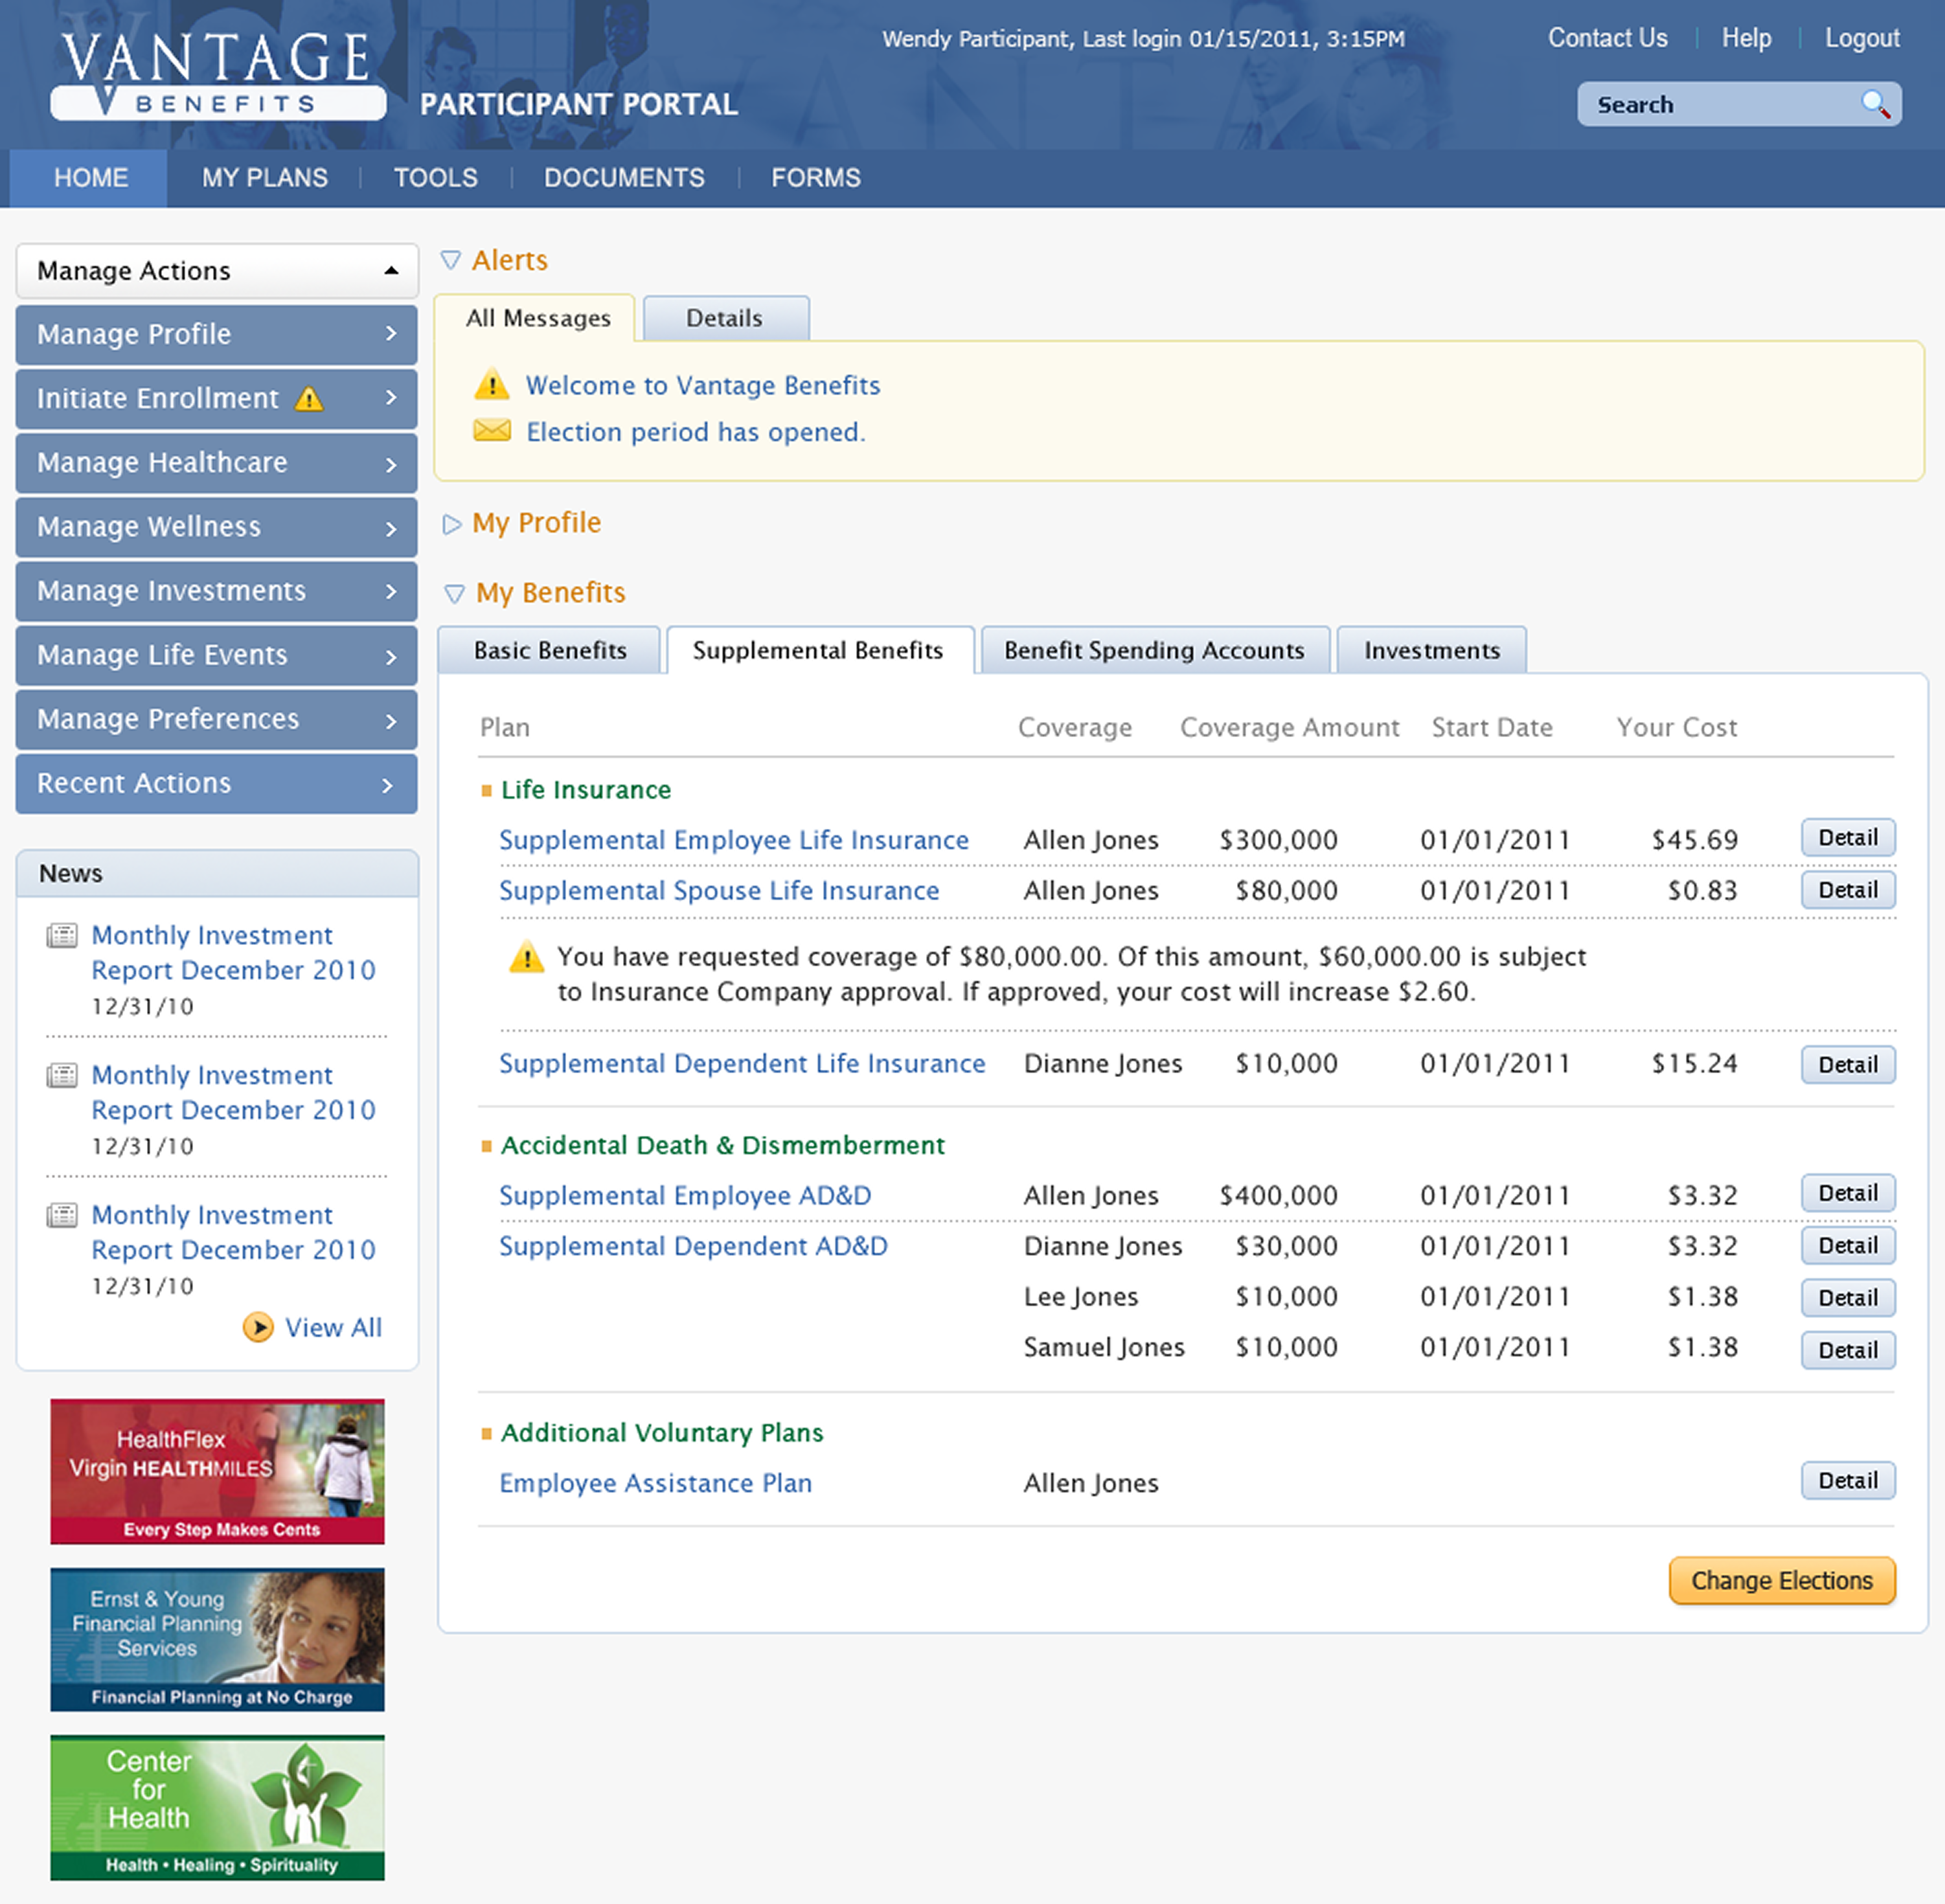The width and height of the screenshot is (1945, 1904).
Task: Open the MY PLANS navigation menu
Action: (264, 178)
